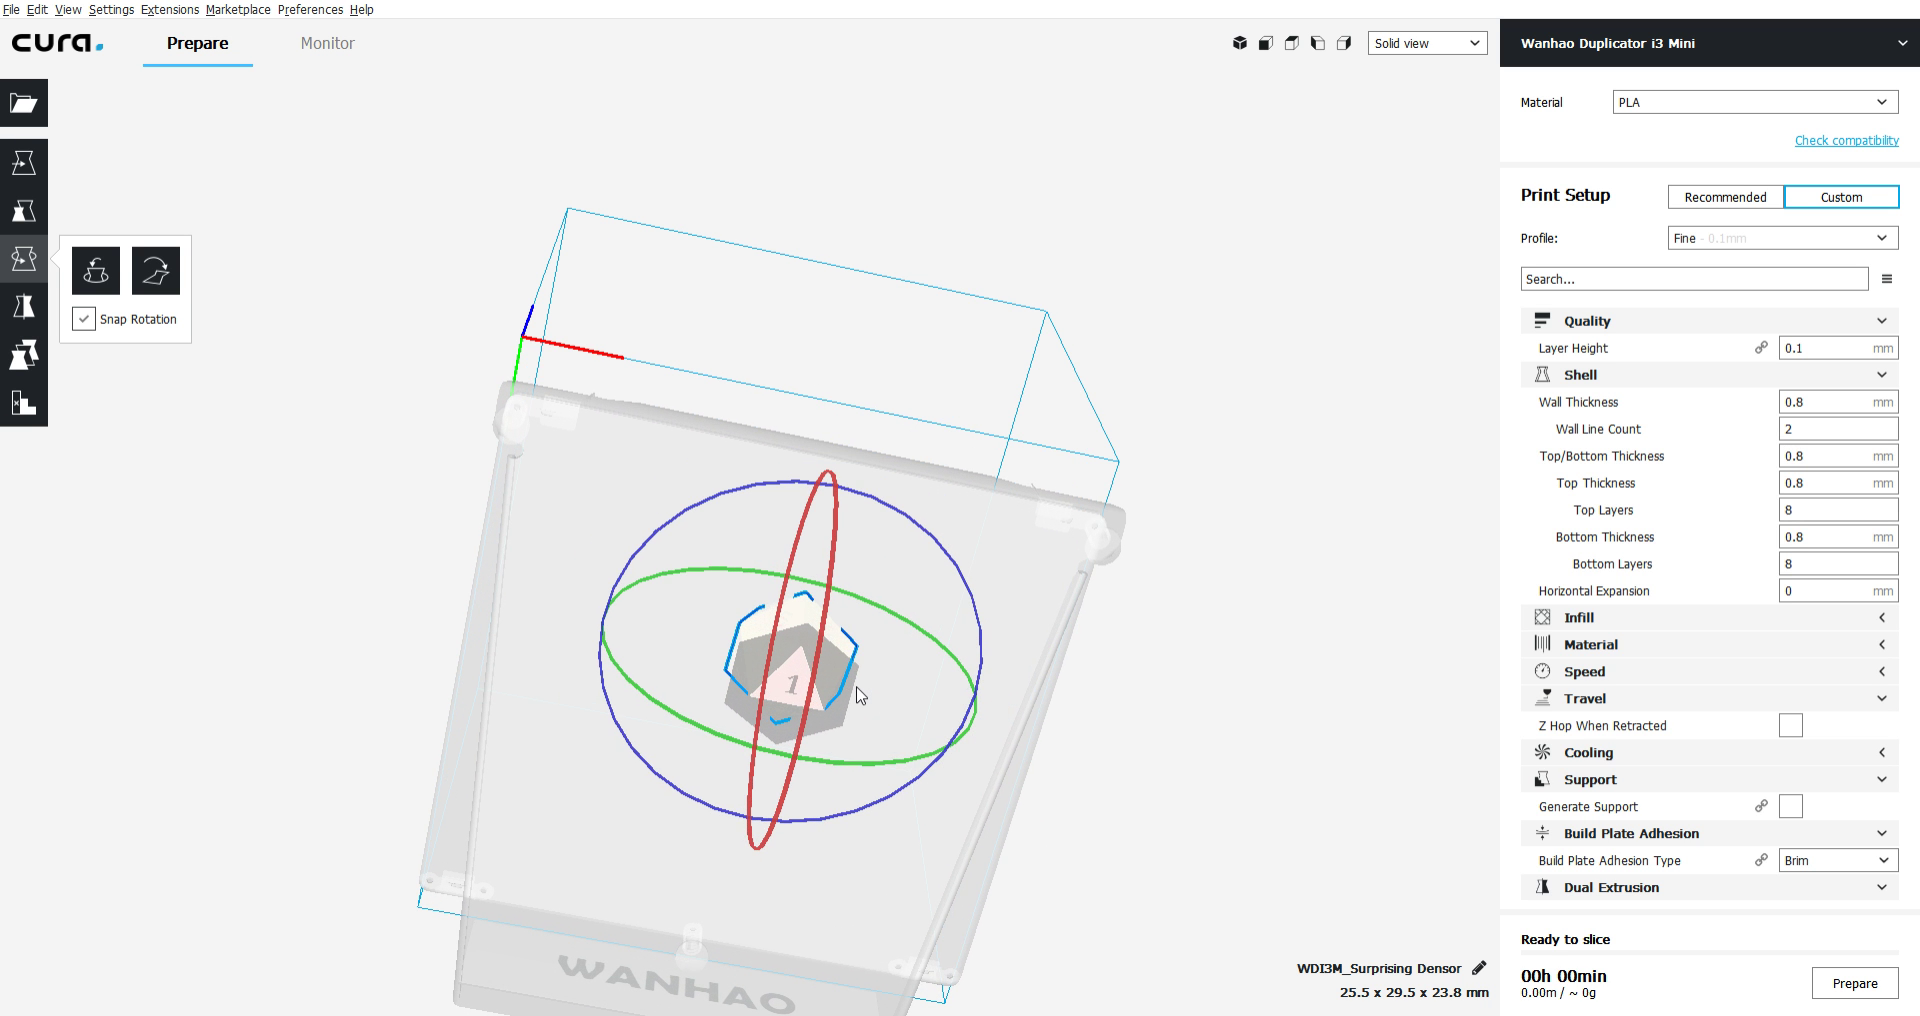The image size is (1920, 1016).
Task: Click the Top Layers value field
Action: [1838, 510]
